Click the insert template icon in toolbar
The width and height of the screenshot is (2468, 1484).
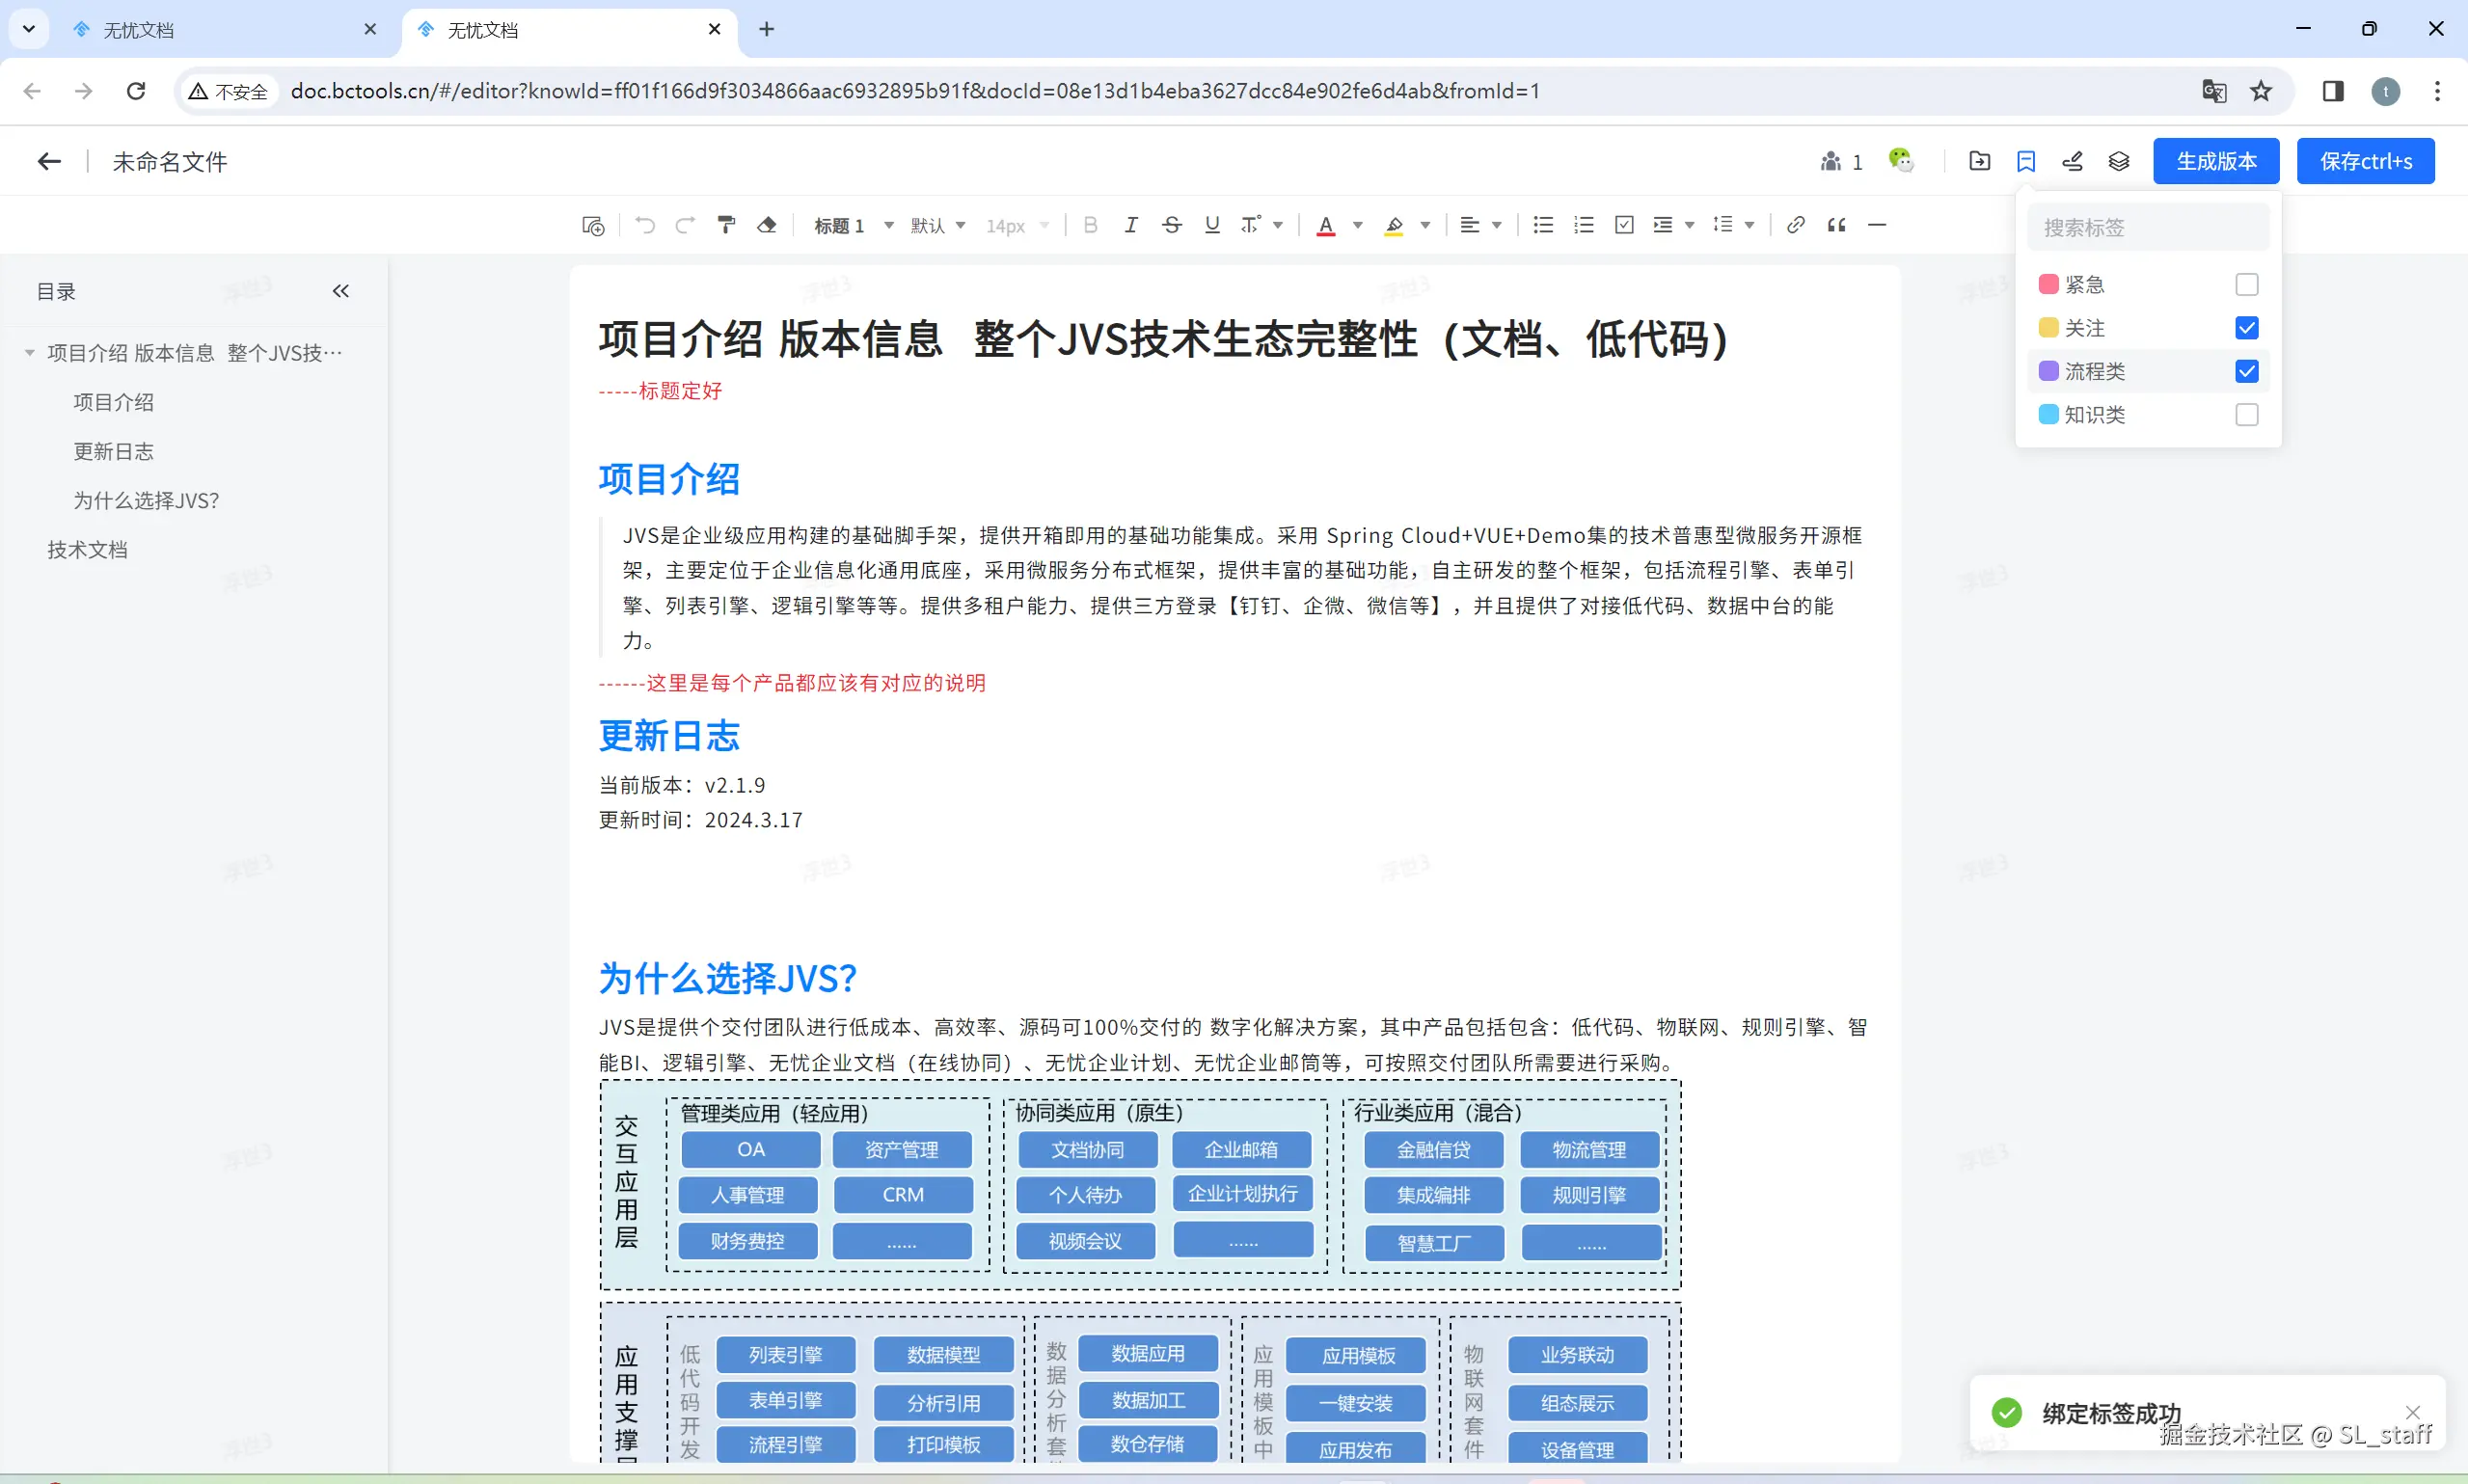click(593, 226)
